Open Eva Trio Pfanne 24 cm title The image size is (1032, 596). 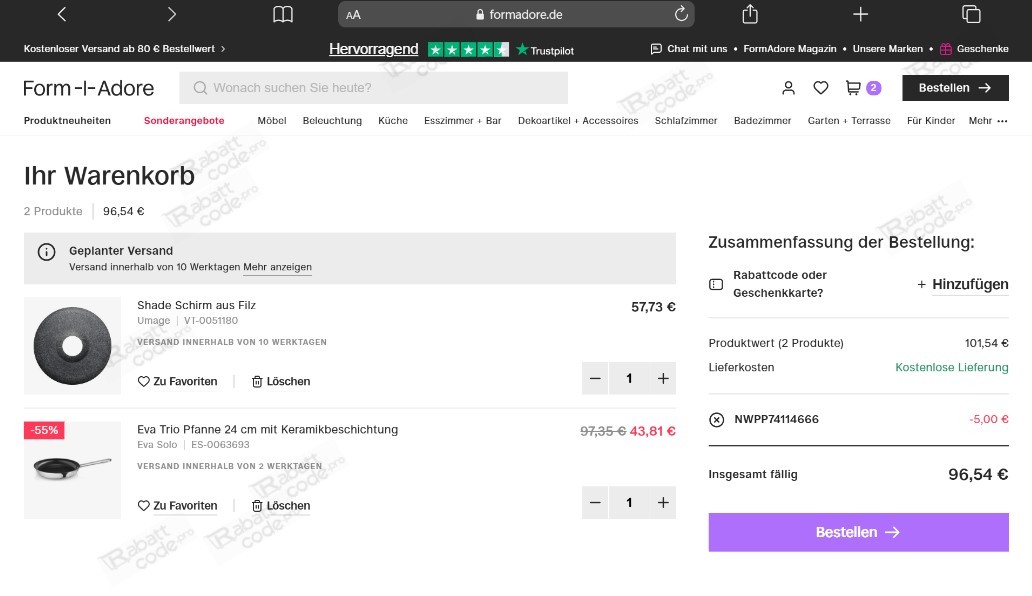(267, 430)
